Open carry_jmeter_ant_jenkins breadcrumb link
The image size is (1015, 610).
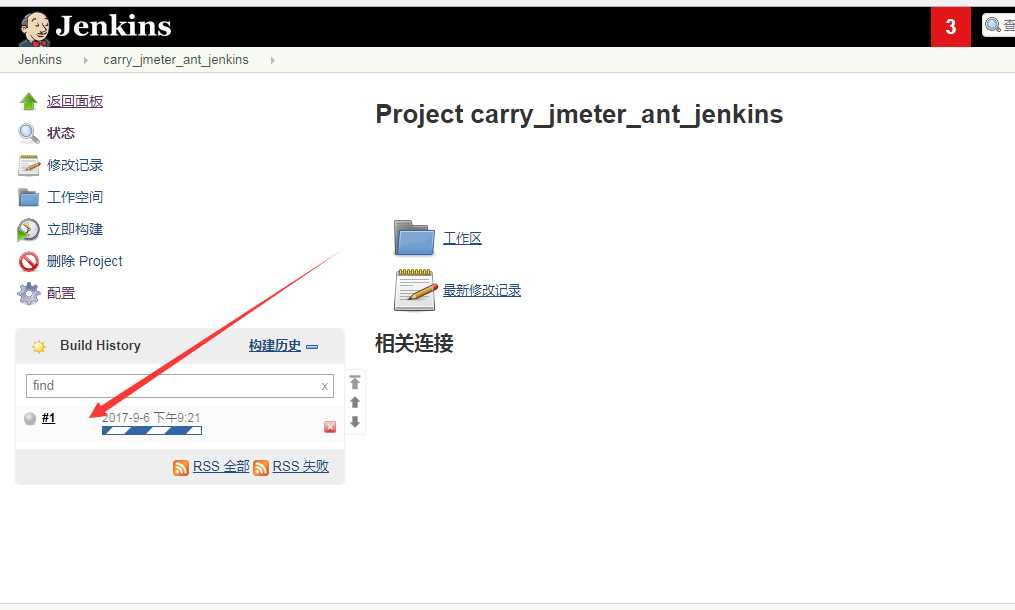(x=175, y=60)
